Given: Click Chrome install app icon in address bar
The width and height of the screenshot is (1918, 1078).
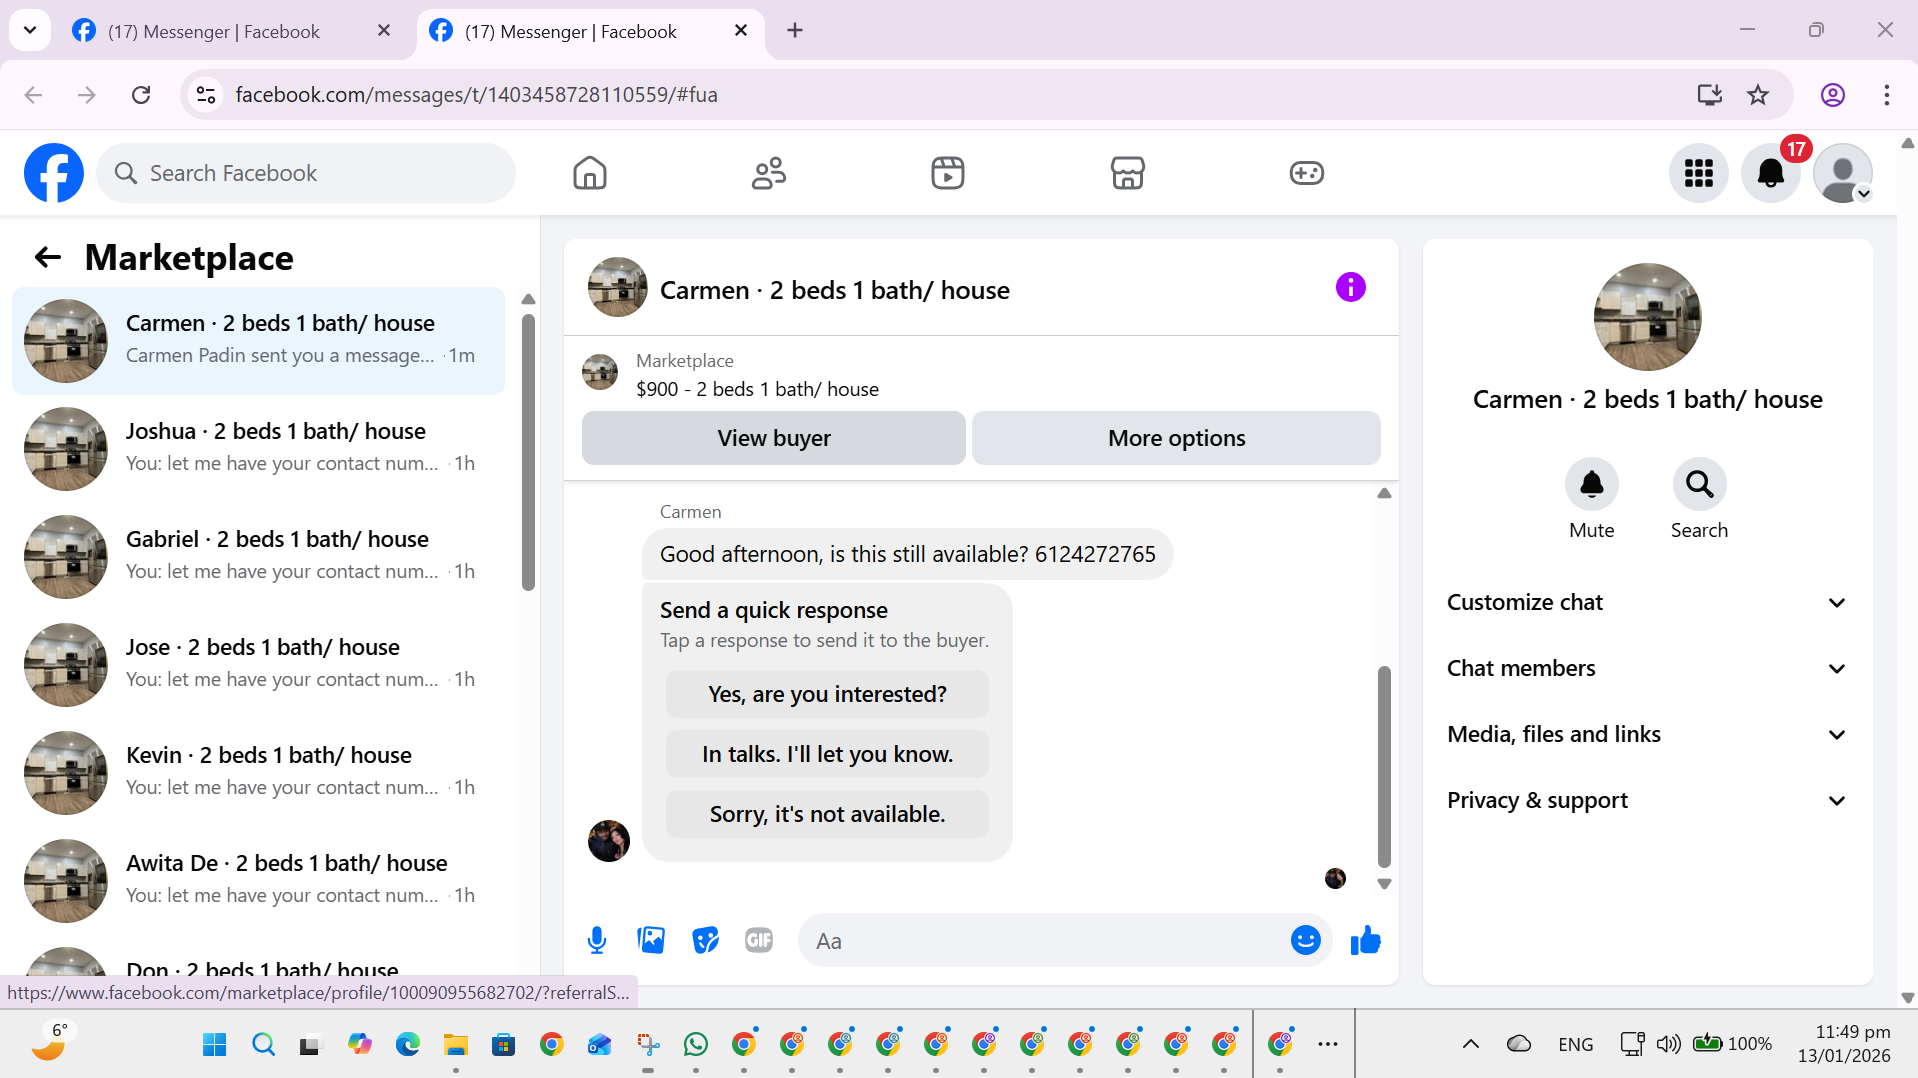Looking at the screenshot, I should pyautogui.click(x=1709, y=95).
